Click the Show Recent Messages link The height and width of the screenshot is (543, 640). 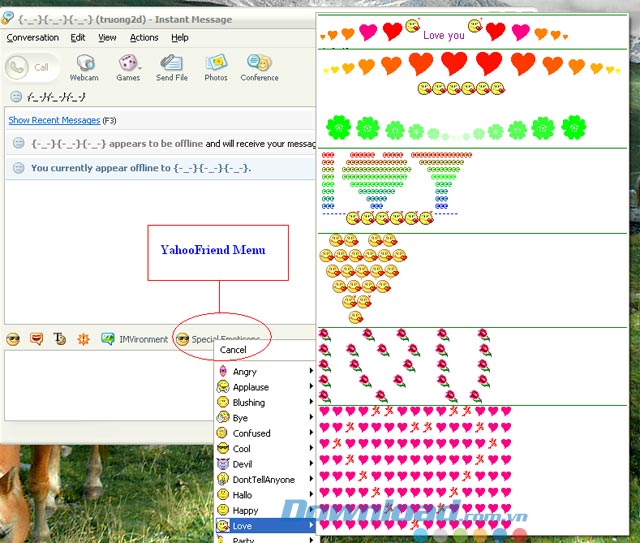(54, 120)
